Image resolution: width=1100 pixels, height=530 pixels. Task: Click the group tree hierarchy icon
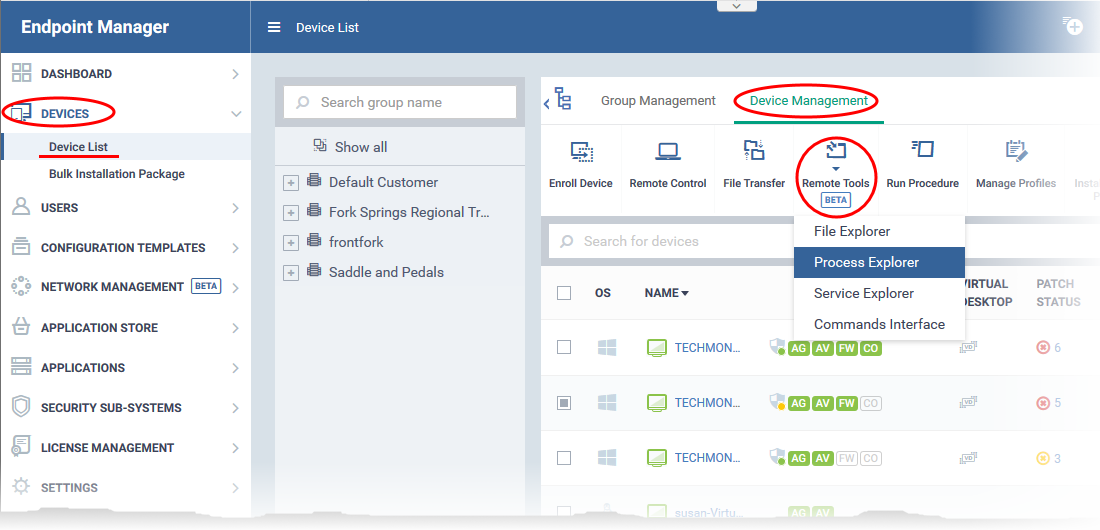coord(563,99)
